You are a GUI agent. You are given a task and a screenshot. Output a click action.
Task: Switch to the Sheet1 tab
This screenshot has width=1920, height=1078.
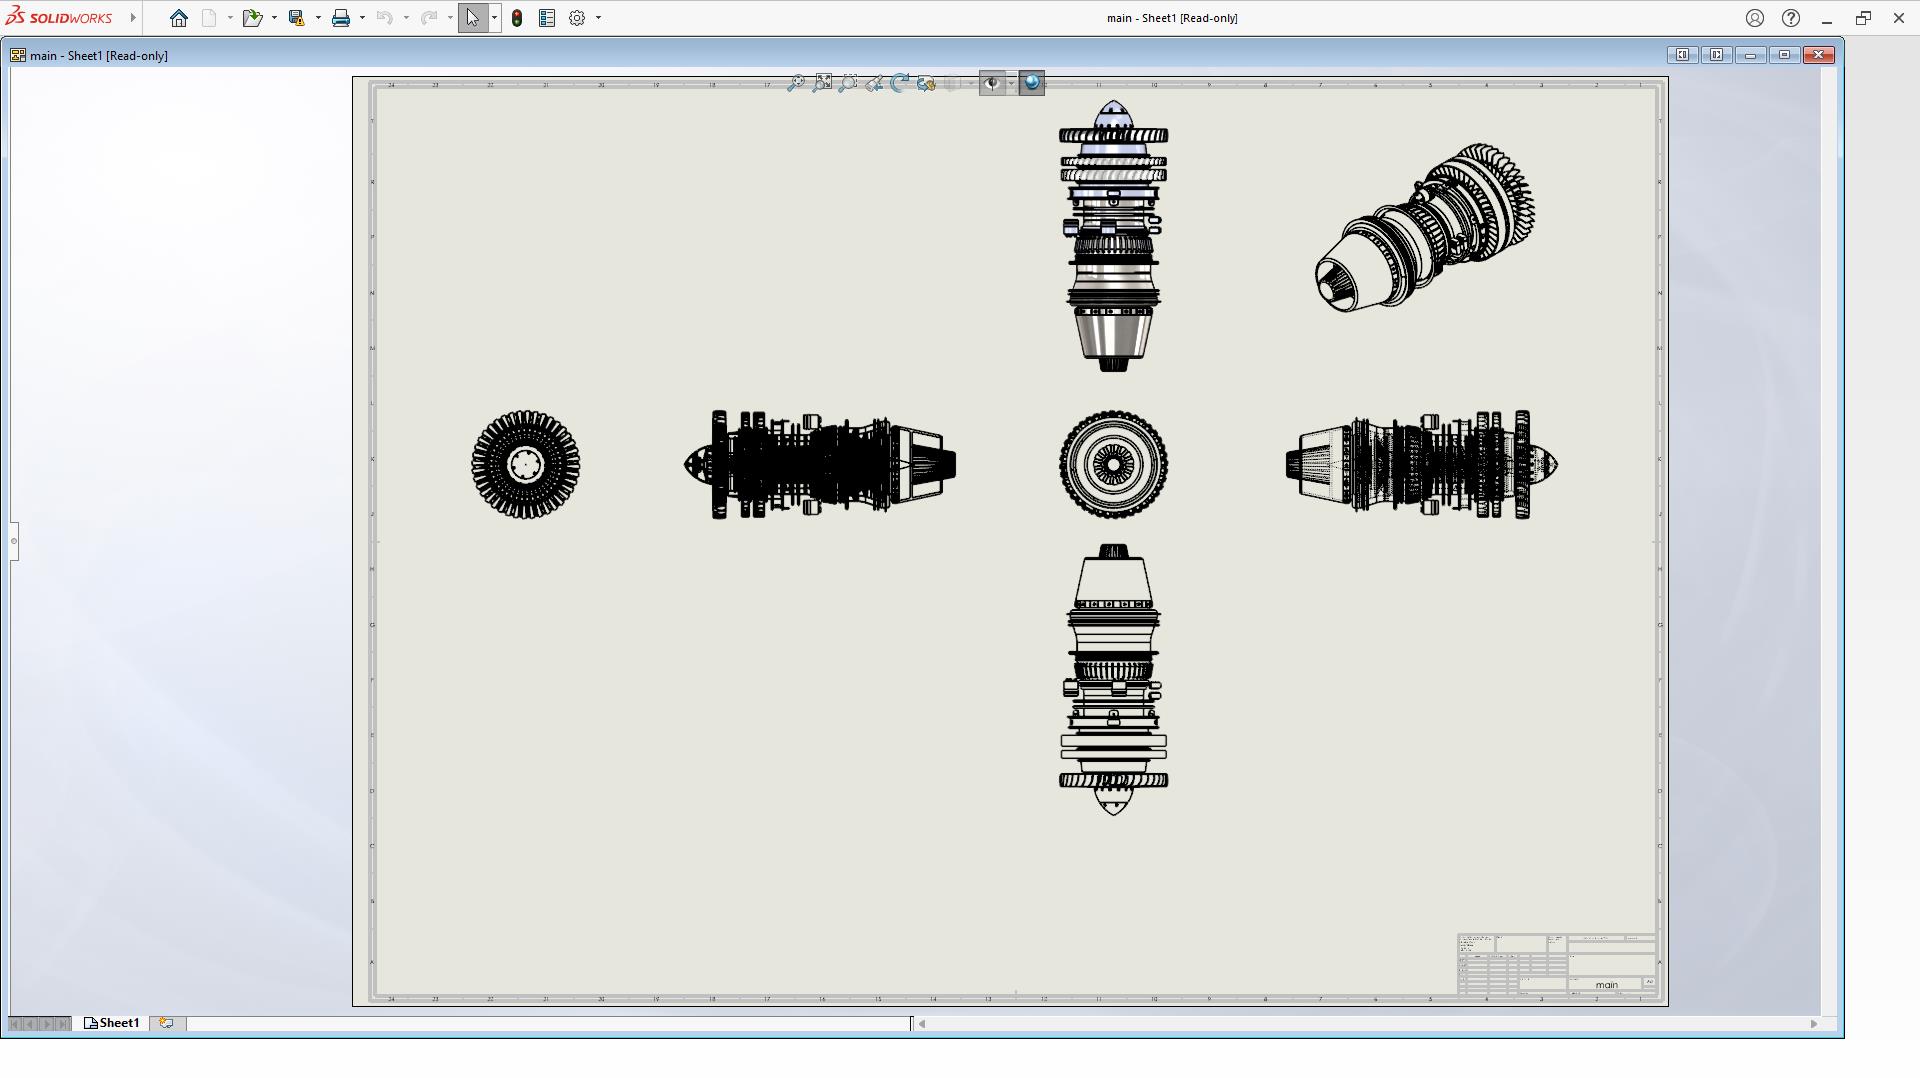coord(112,1023)
